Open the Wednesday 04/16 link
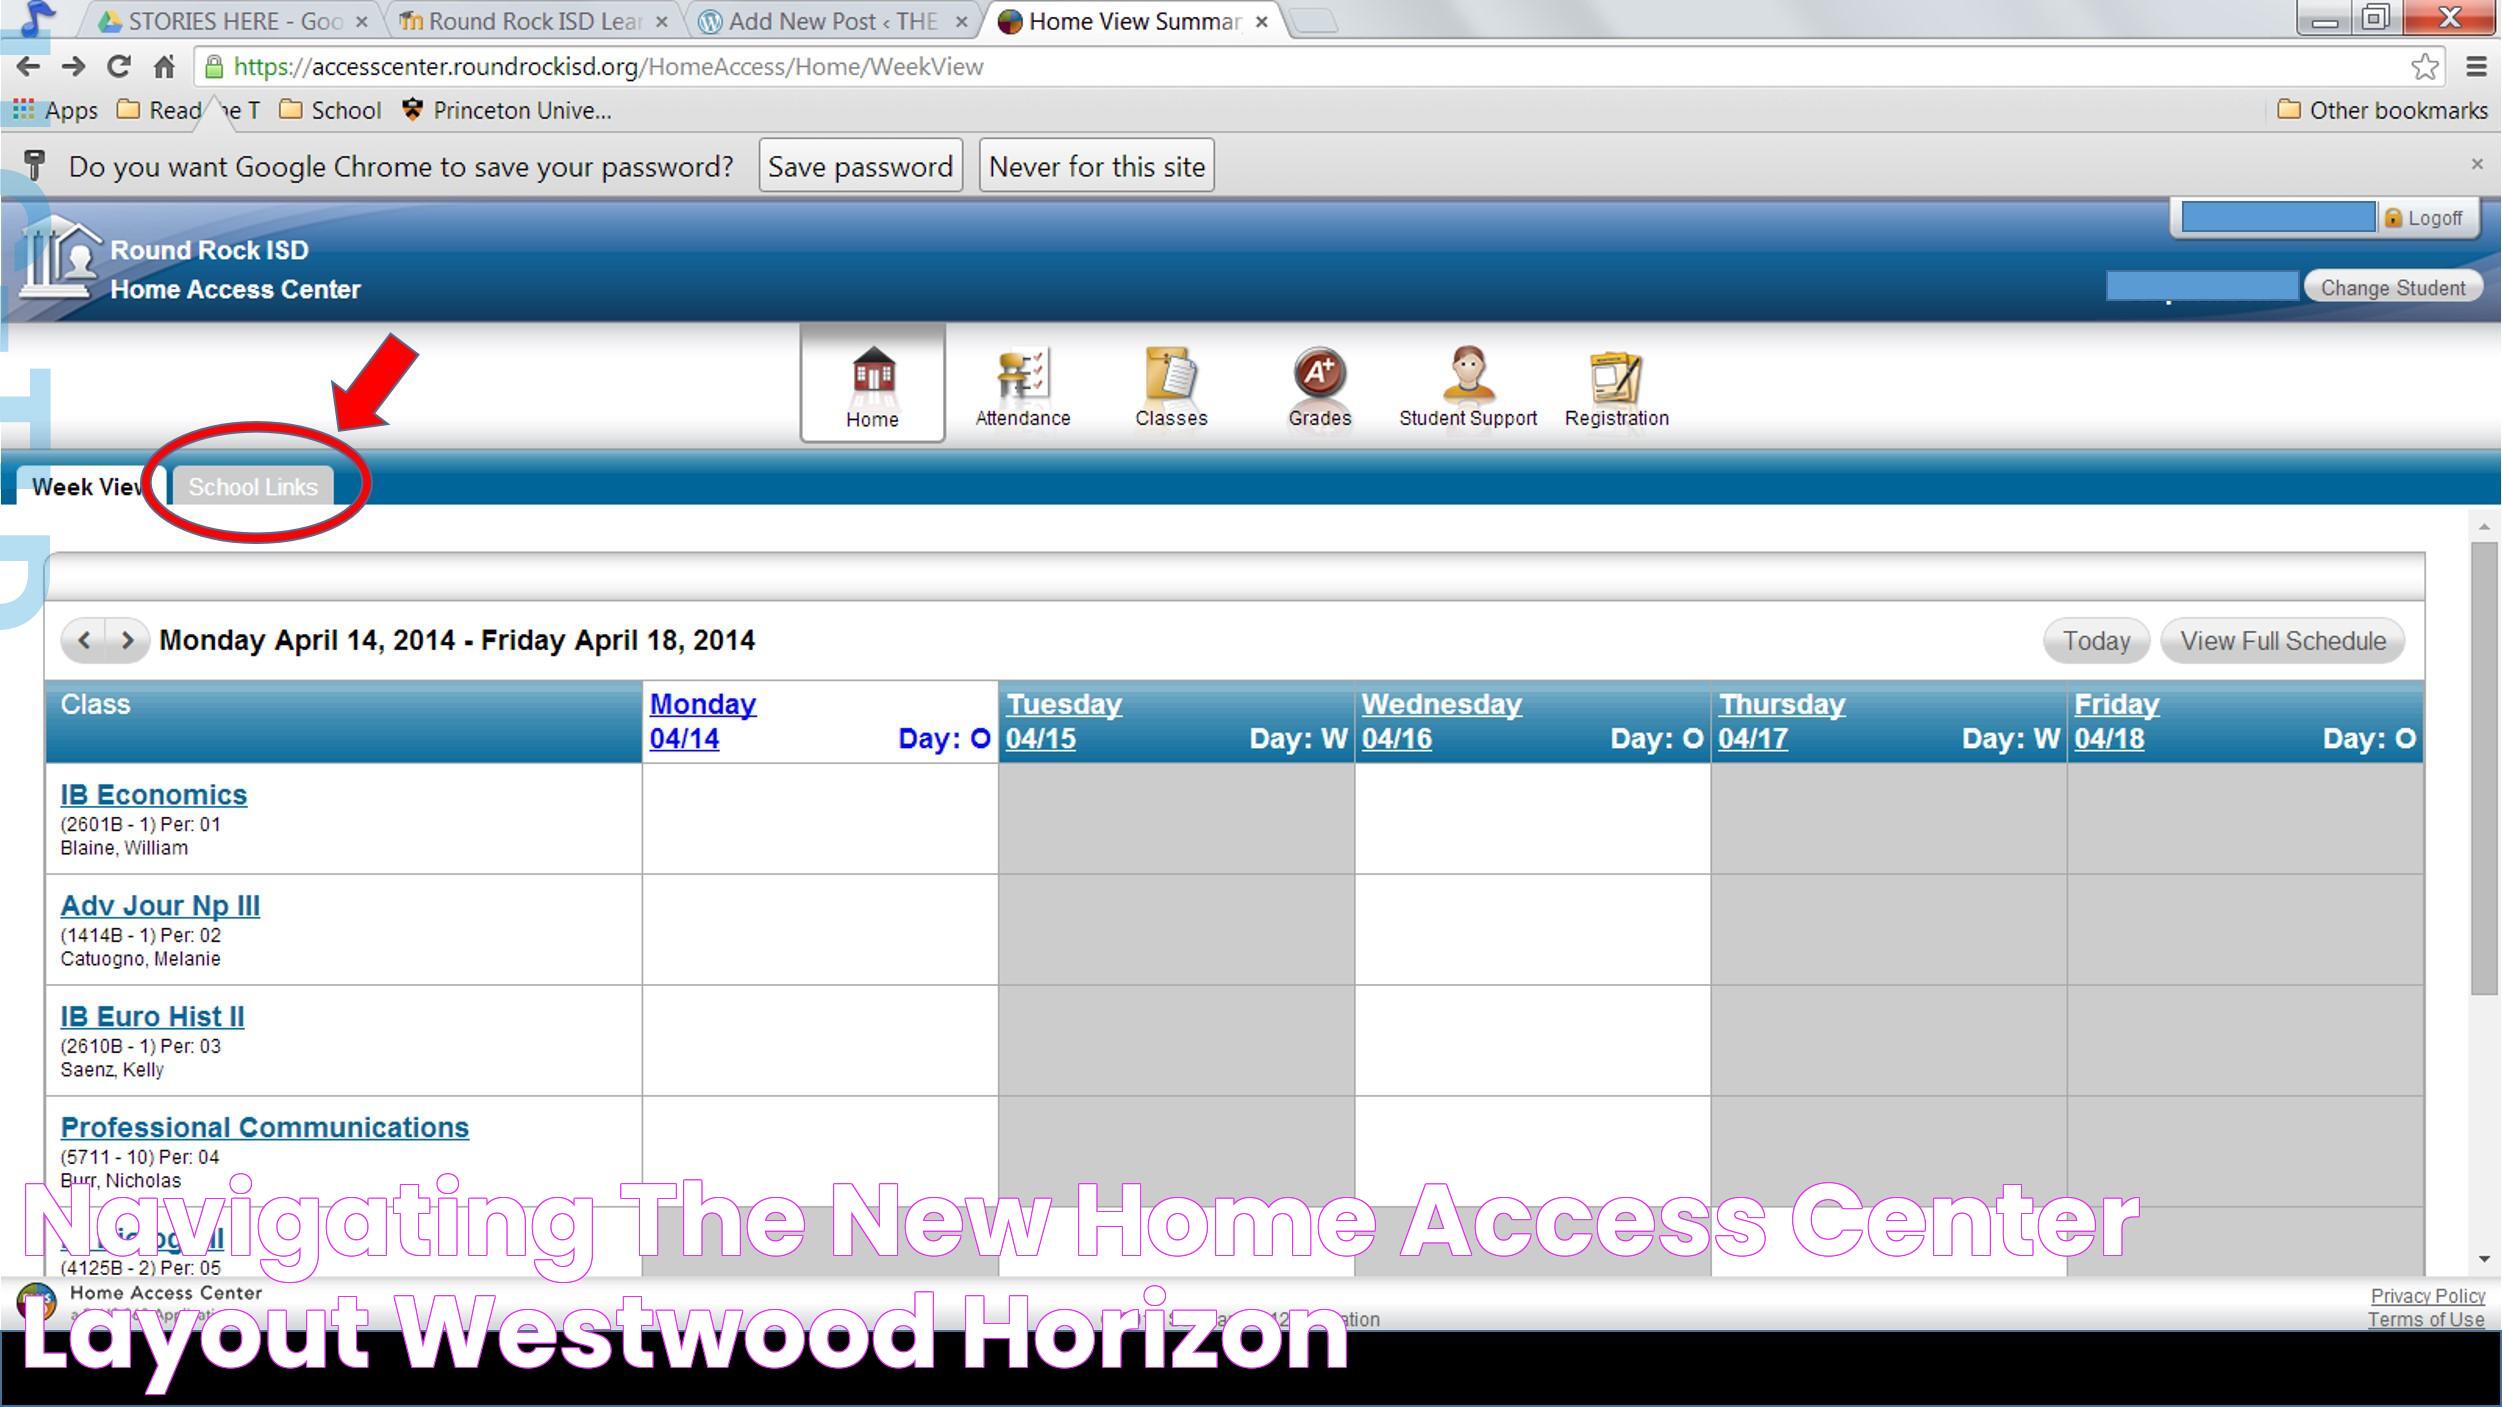This screenshot has width=2502, height=1407. 1441,721
